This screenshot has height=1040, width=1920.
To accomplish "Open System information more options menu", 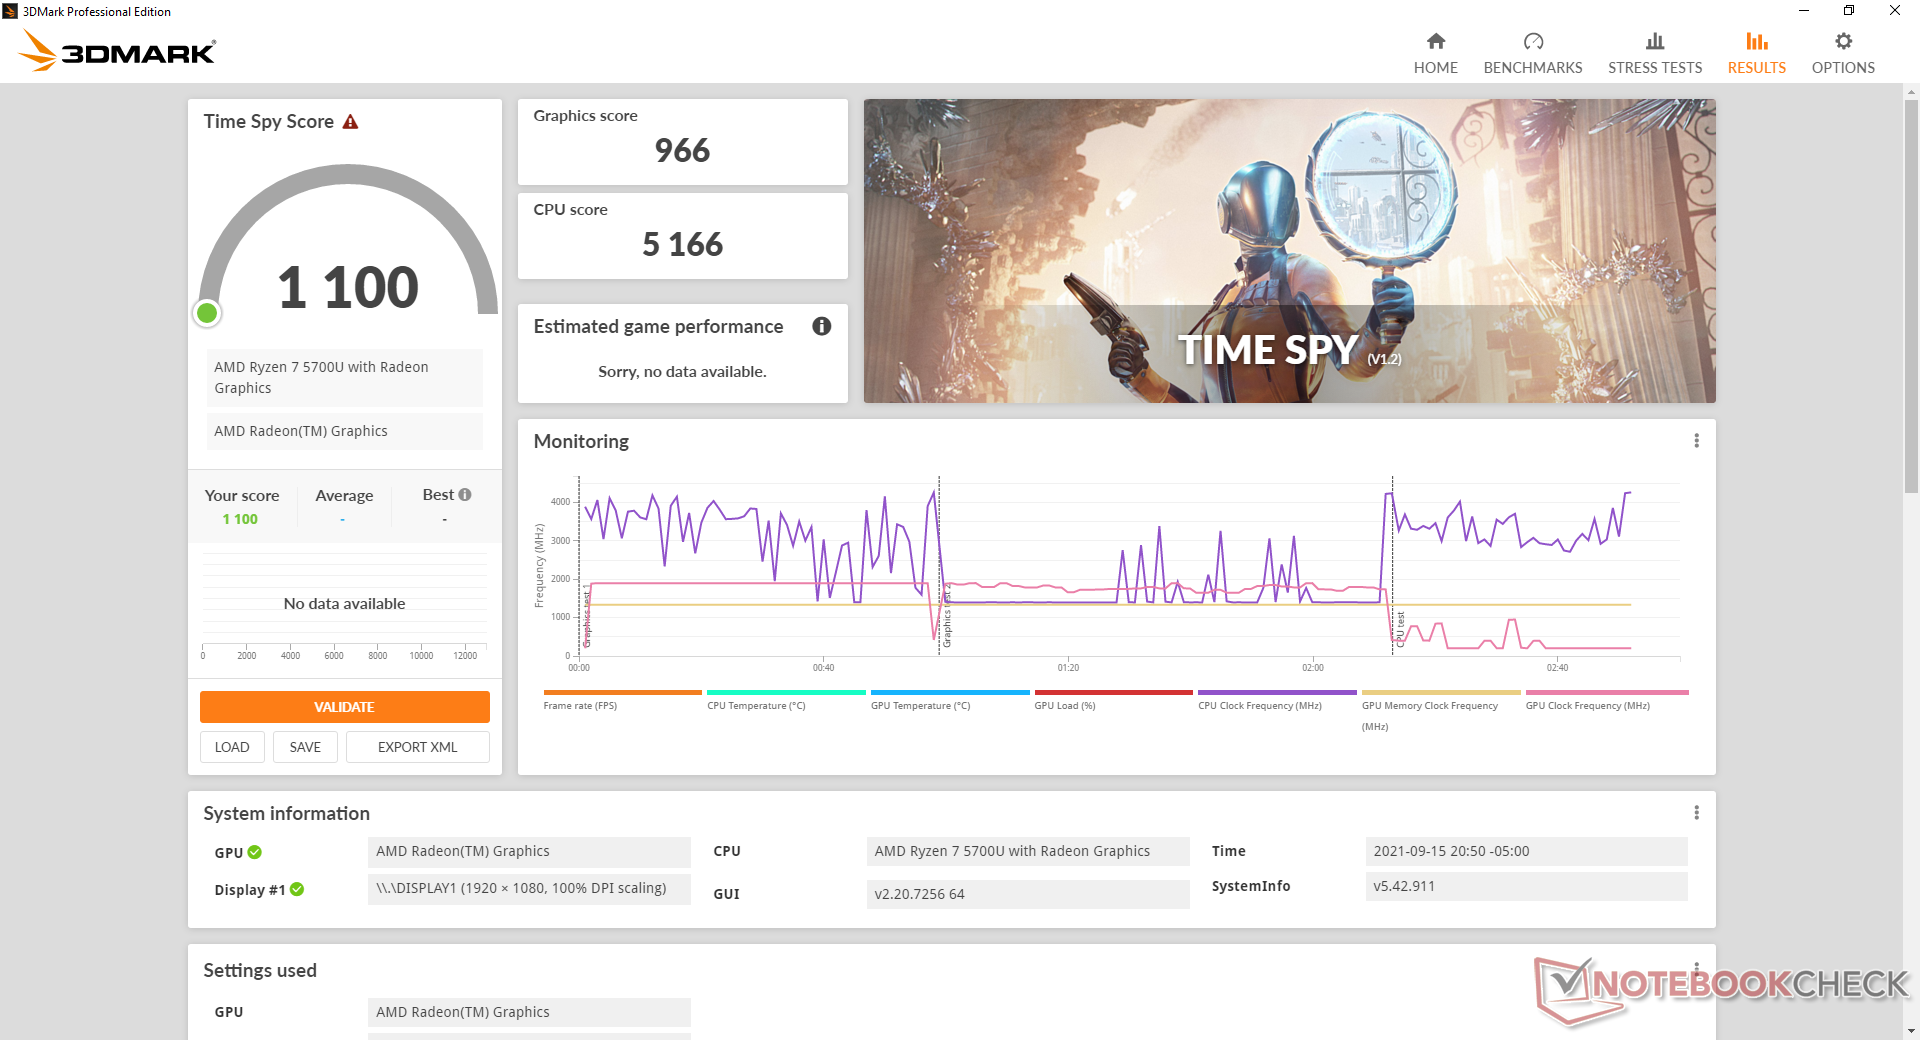I will coord(1696,813).
